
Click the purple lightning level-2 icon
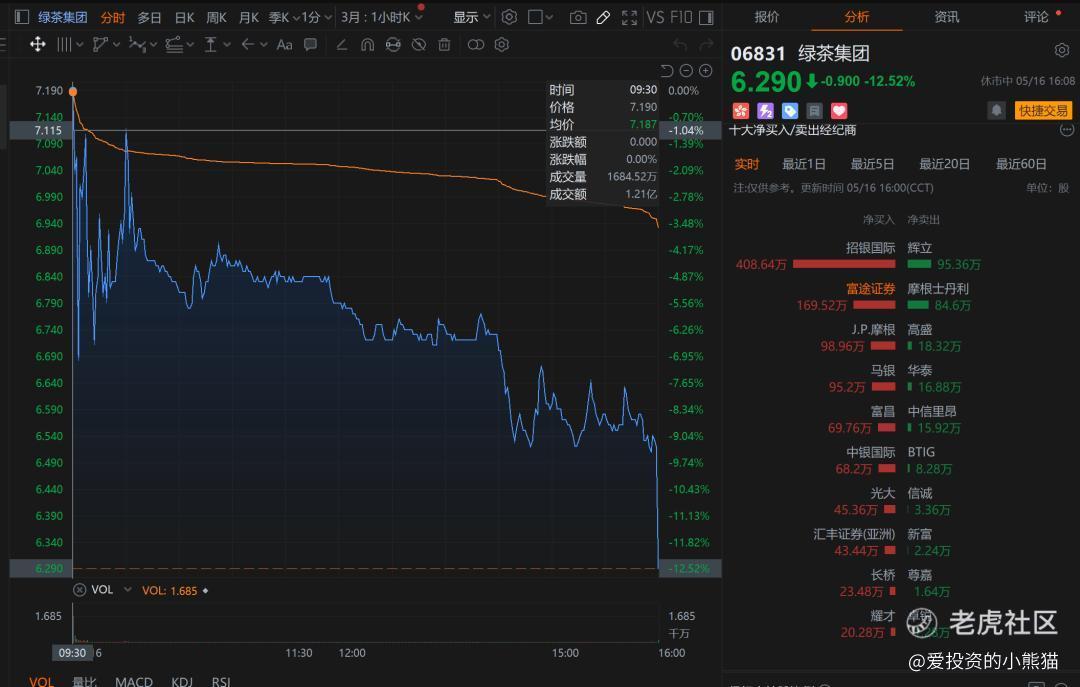[765, 110]
